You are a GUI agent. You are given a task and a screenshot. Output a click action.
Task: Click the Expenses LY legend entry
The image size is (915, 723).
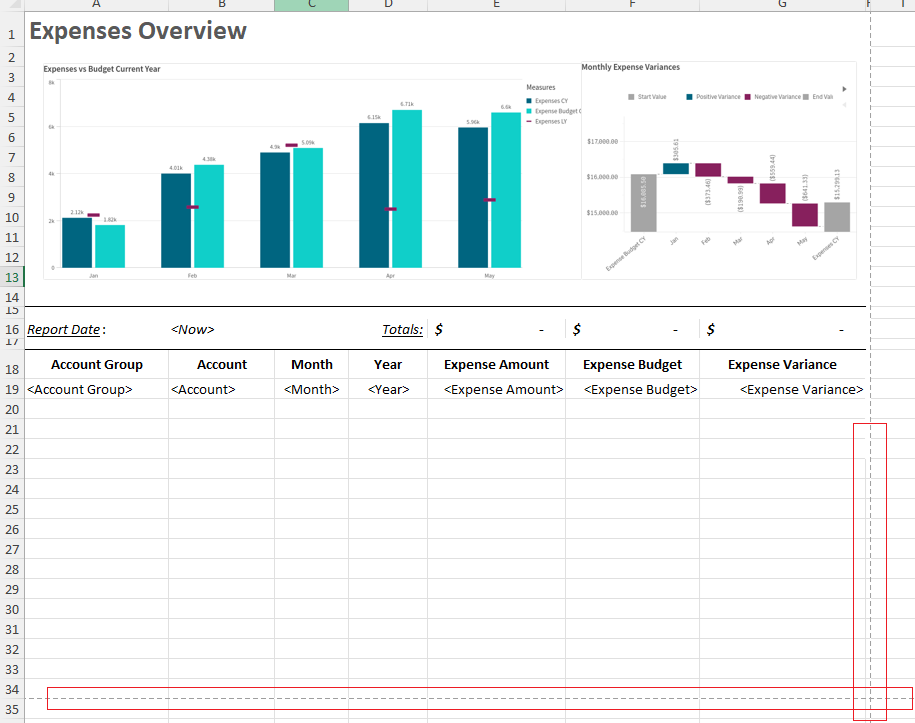tap(547, 121)
